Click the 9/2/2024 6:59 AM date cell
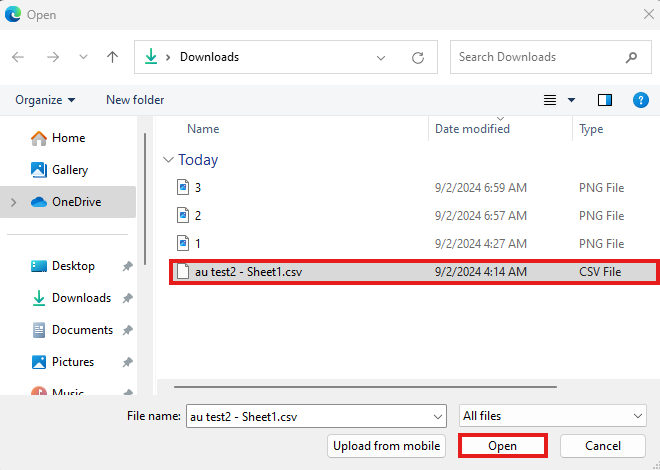 (x=481, y=188)
